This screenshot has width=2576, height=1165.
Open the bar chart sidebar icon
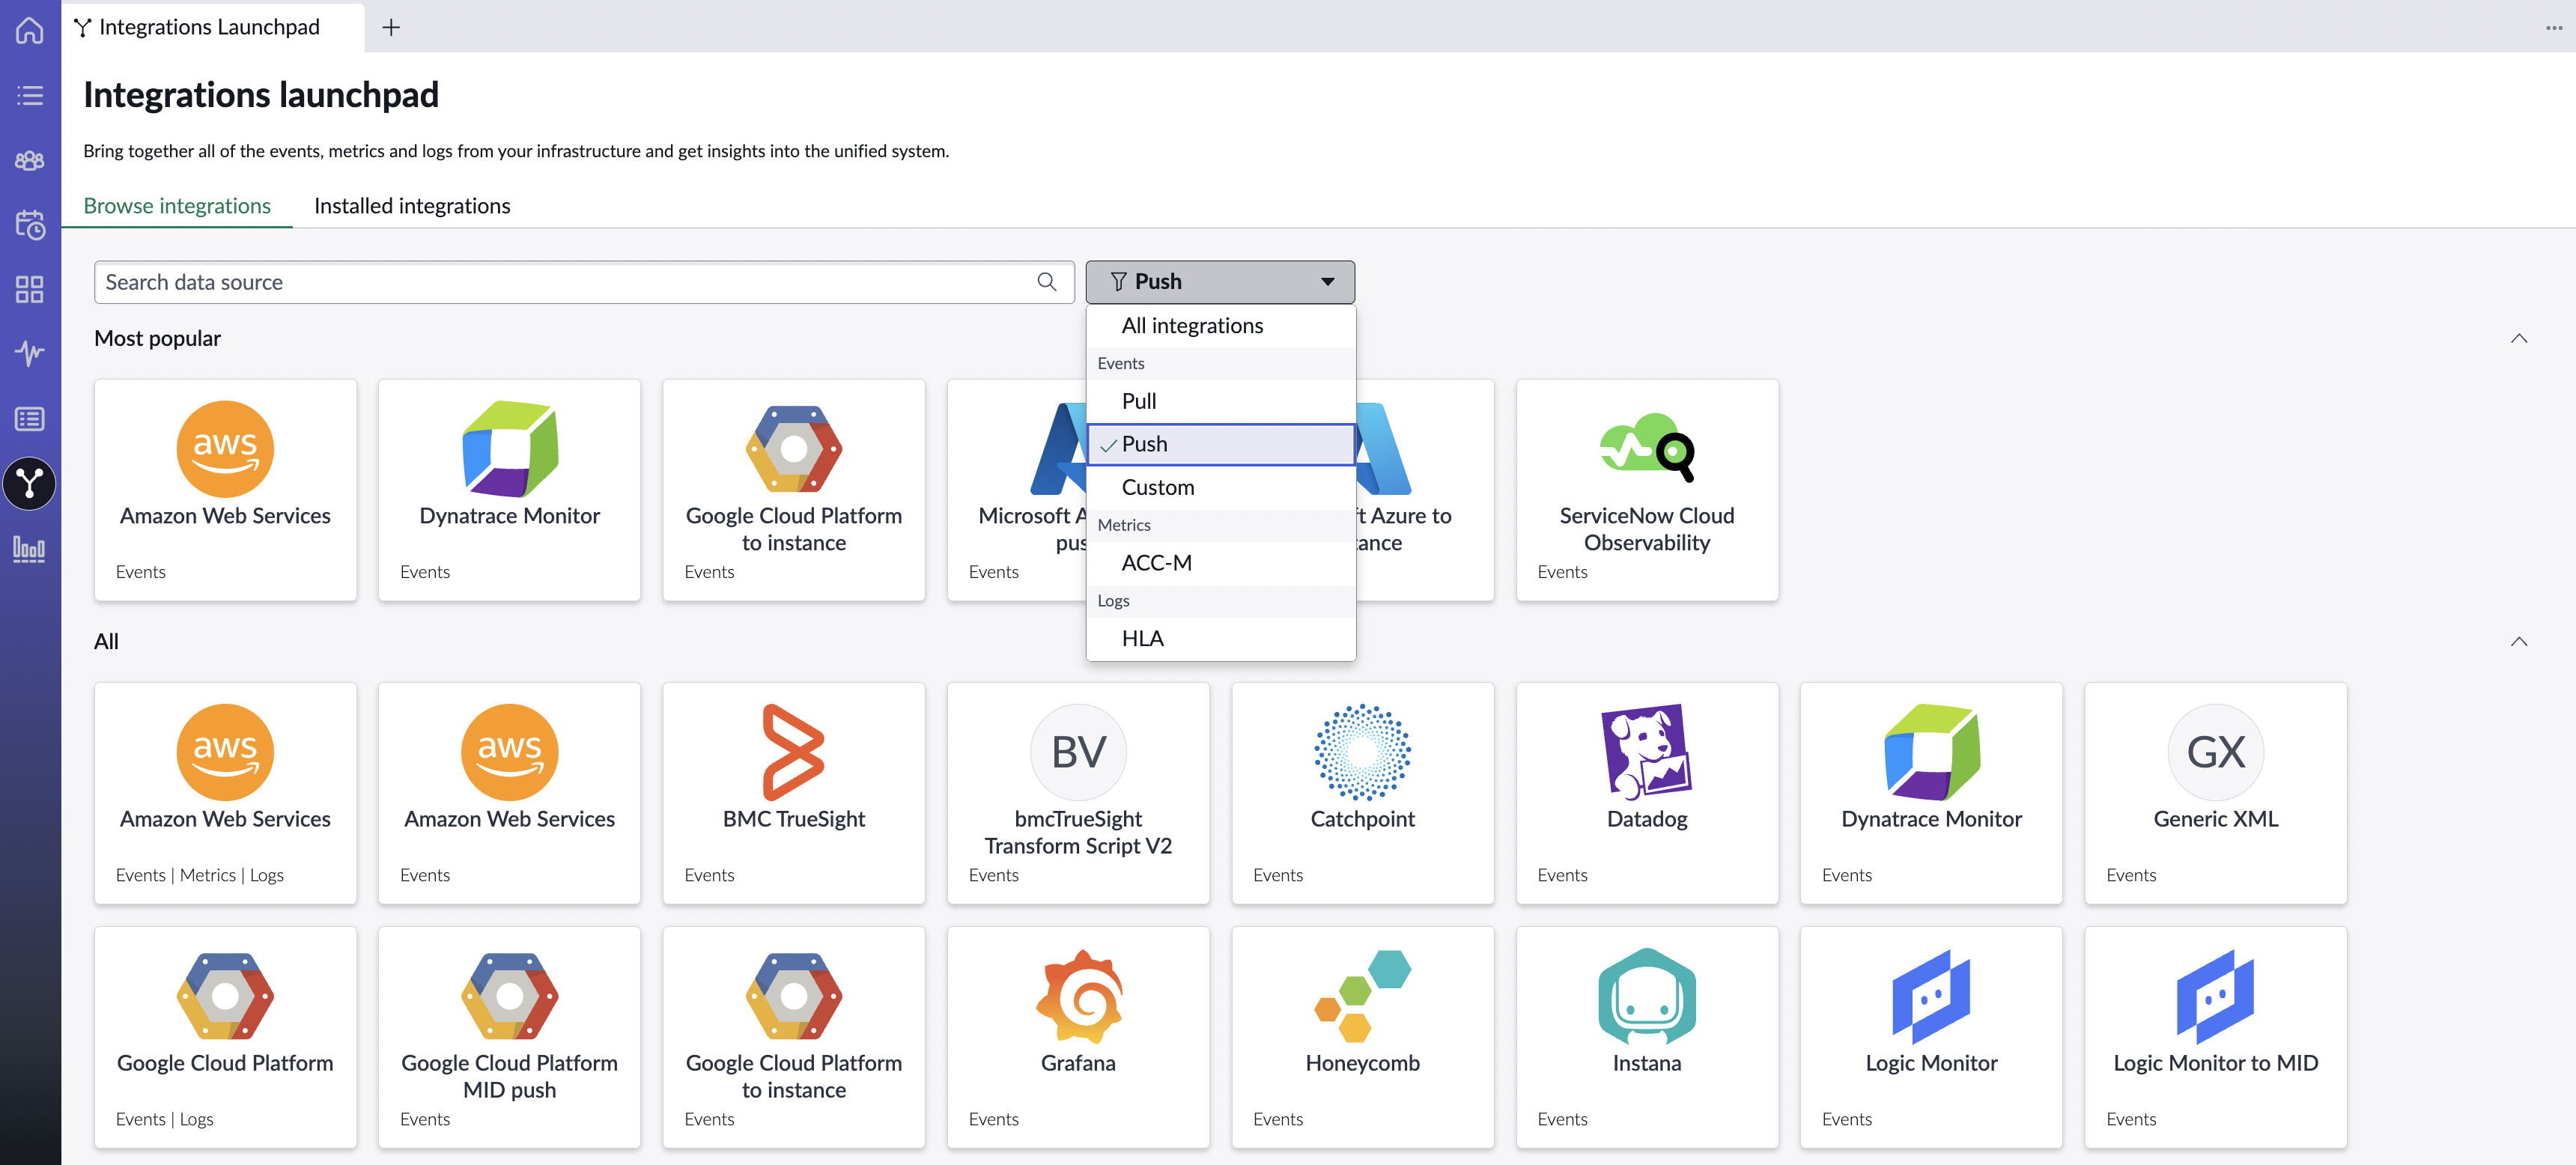30,549
